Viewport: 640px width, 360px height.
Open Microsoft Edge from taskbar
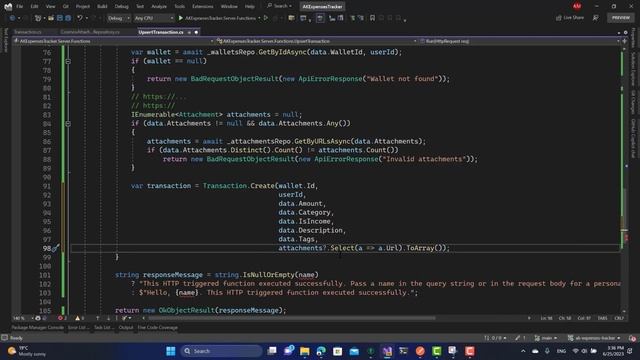321,351
